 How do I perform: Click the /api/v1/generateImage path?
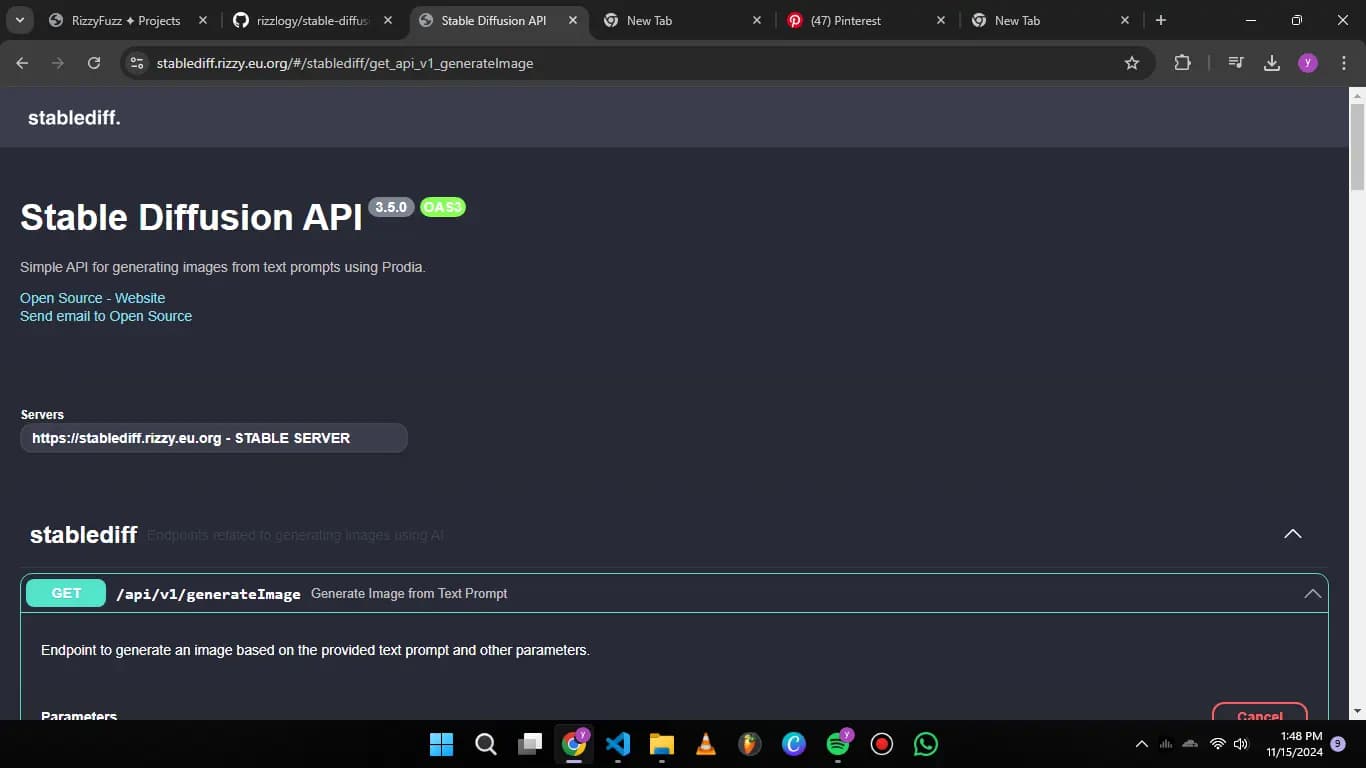click(x=208, y=594)
